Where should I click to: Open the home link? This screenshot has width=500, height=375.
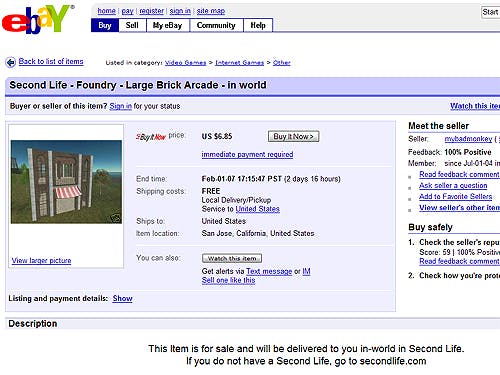(106, 11)
